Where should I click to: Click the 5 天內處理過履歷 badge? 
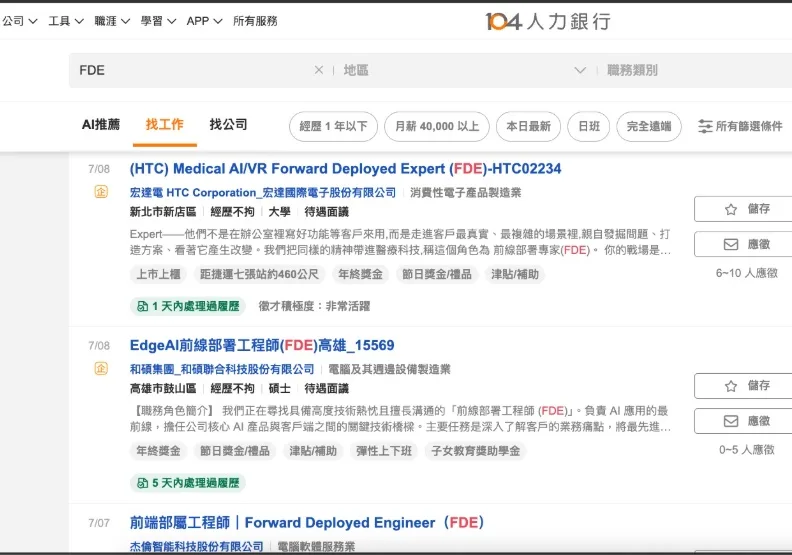point(188,483)
